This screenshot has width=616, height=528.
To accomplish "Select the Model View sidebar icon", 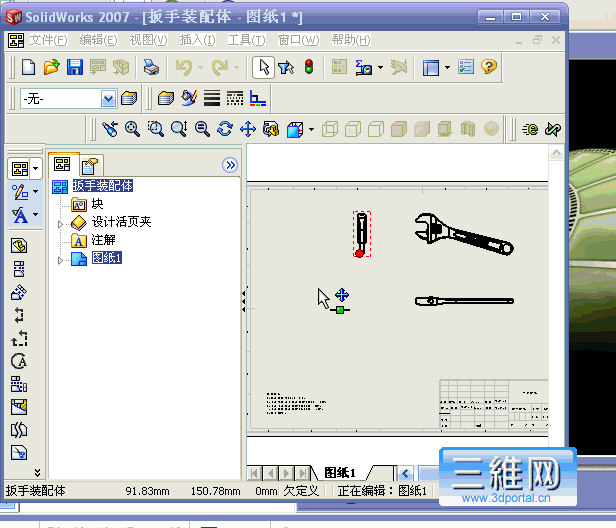I will pyautogui.click(x=19, y=246).
